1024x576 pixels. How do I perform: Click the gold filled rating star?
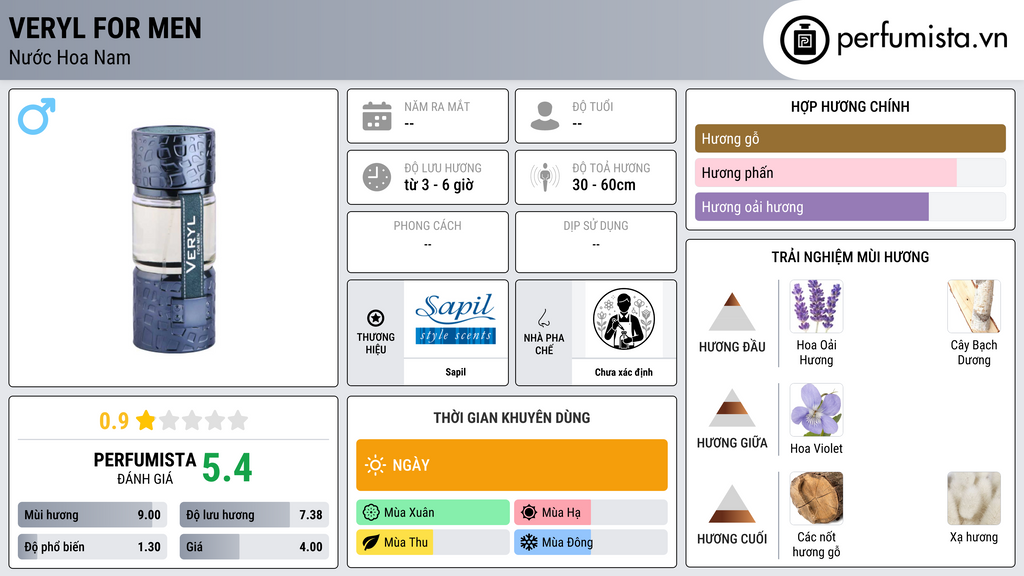point(146,420)
